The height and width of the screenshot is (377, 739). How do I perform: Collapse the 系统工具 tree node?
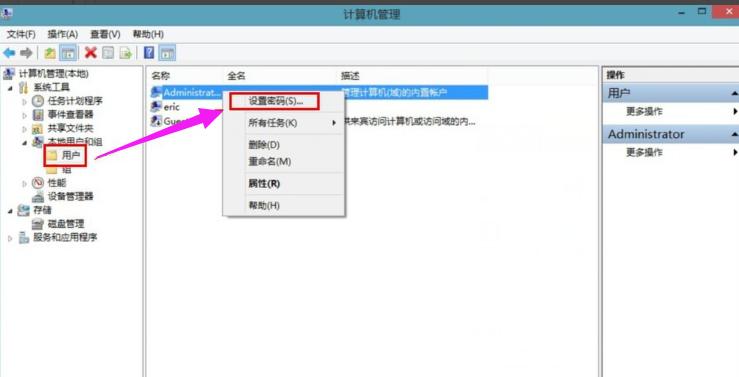click(11, 88)
